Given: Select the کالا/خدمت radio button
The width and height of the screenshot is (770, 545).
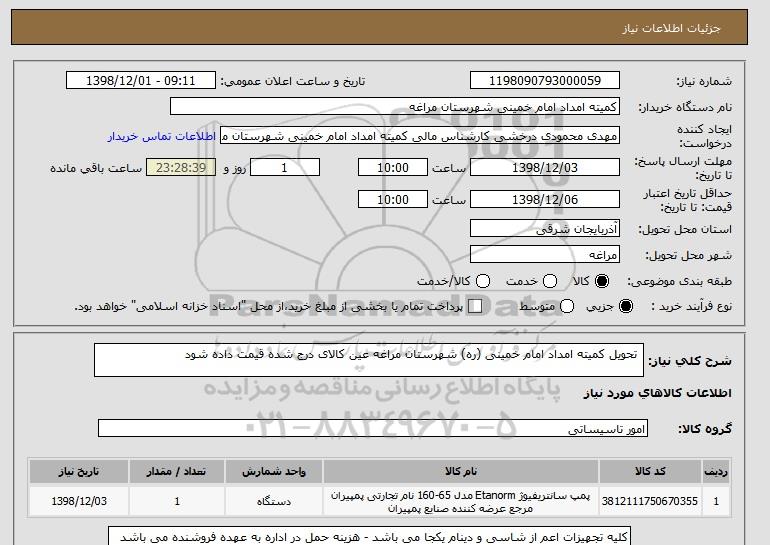Looking at the screenshot, I should tap(483, 281).
